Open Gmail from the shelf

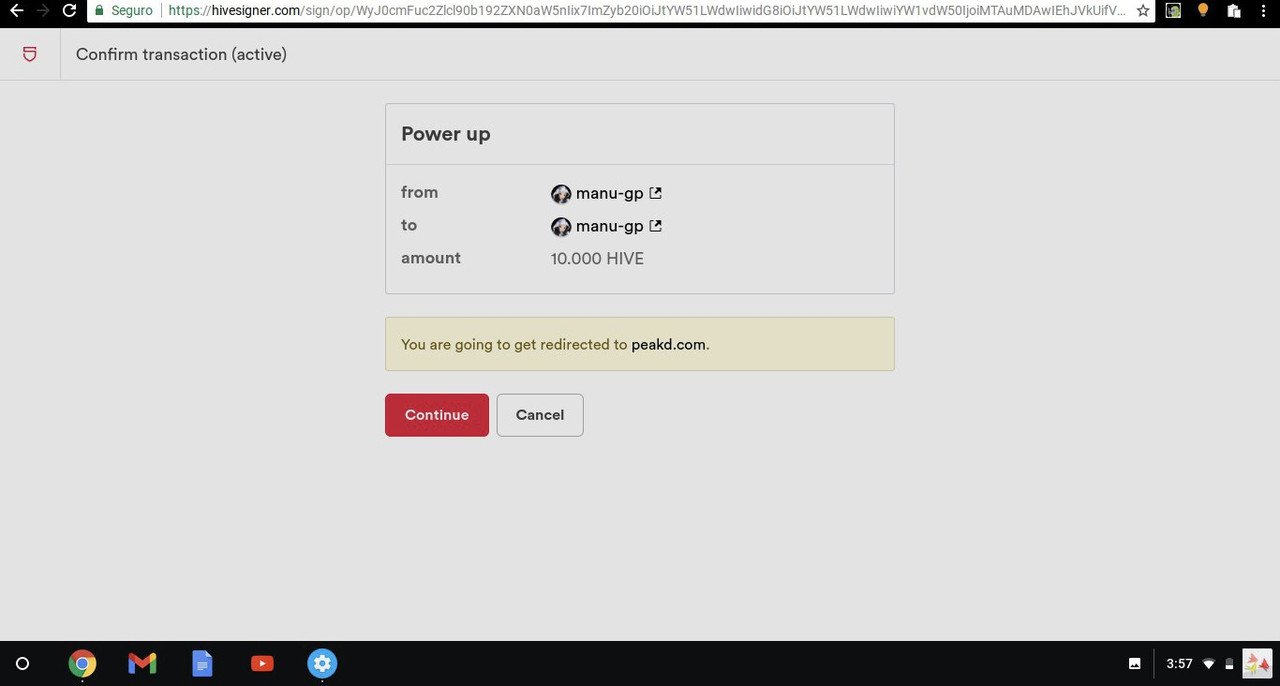(x=142, y=663)
